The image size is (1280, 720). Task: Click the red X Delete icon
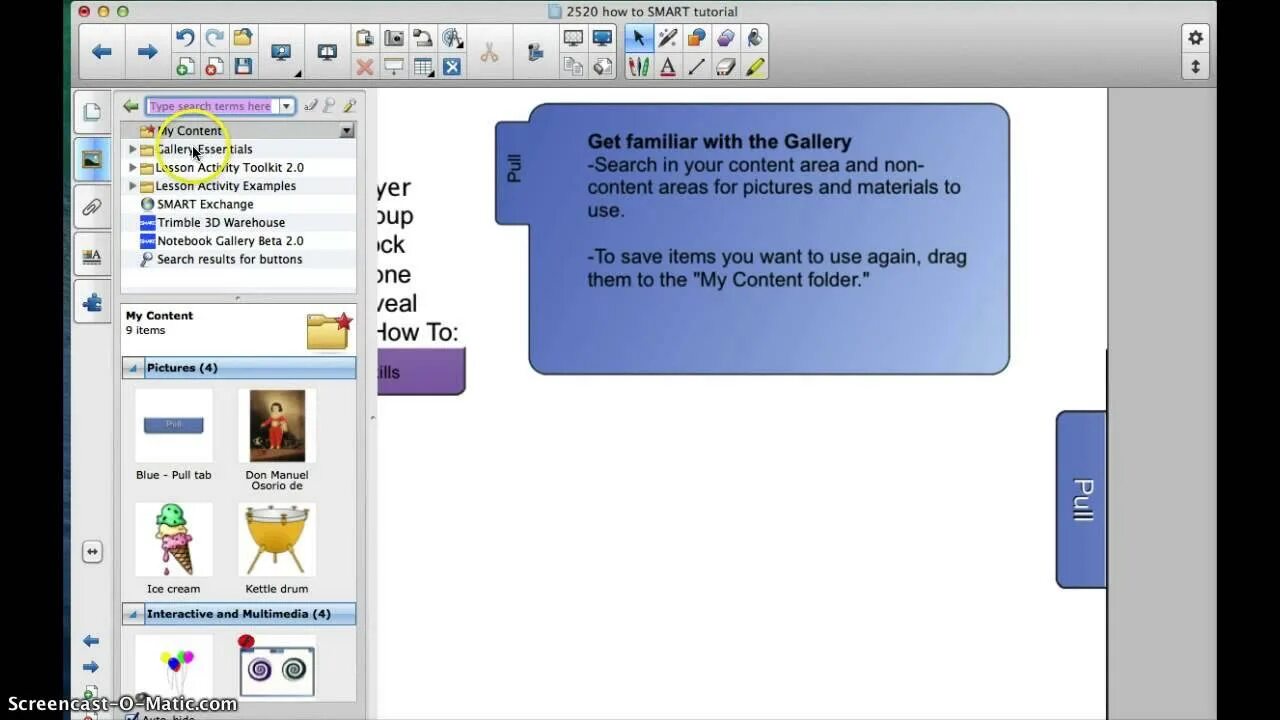(x=365, y=67)
